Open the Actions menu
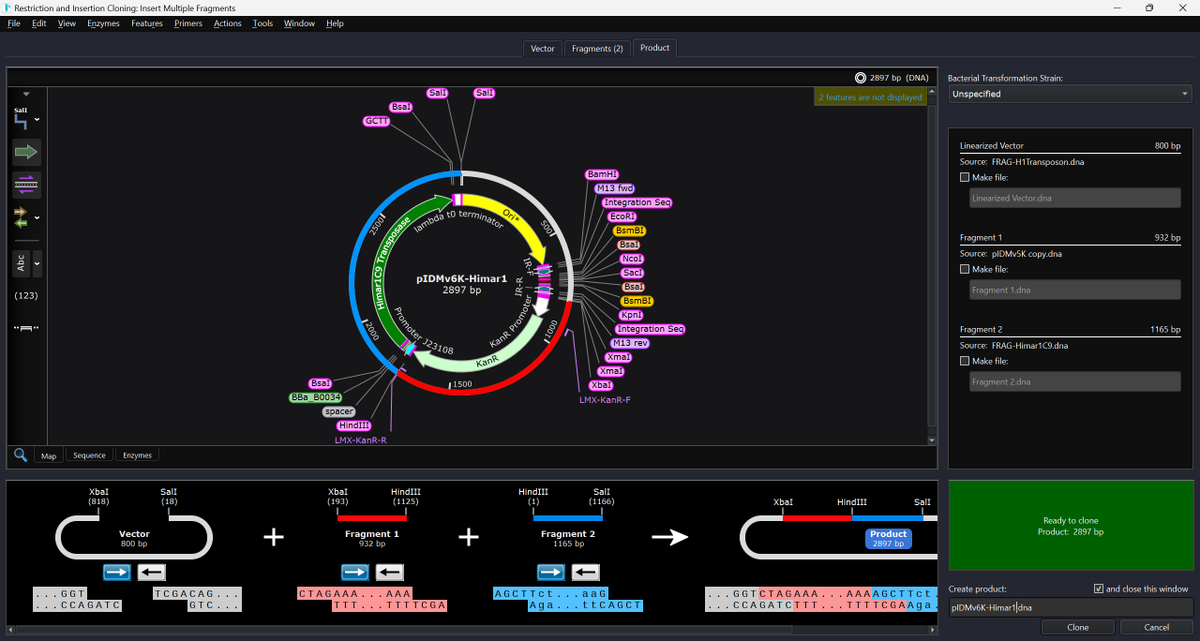Image resolution: width=1200 pixels, height=641 pixels. tap(227, 23)
